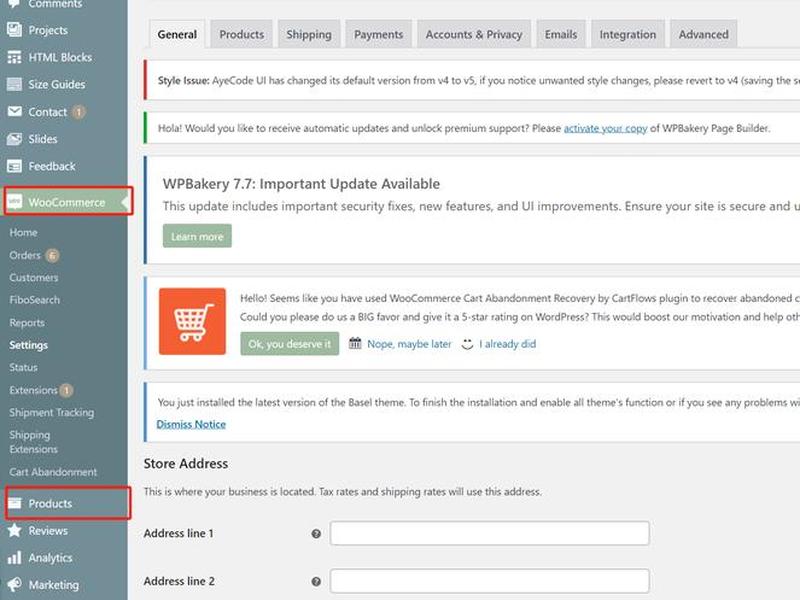Open the Analytics menu label
800x600 pixels.
[50, 558]
